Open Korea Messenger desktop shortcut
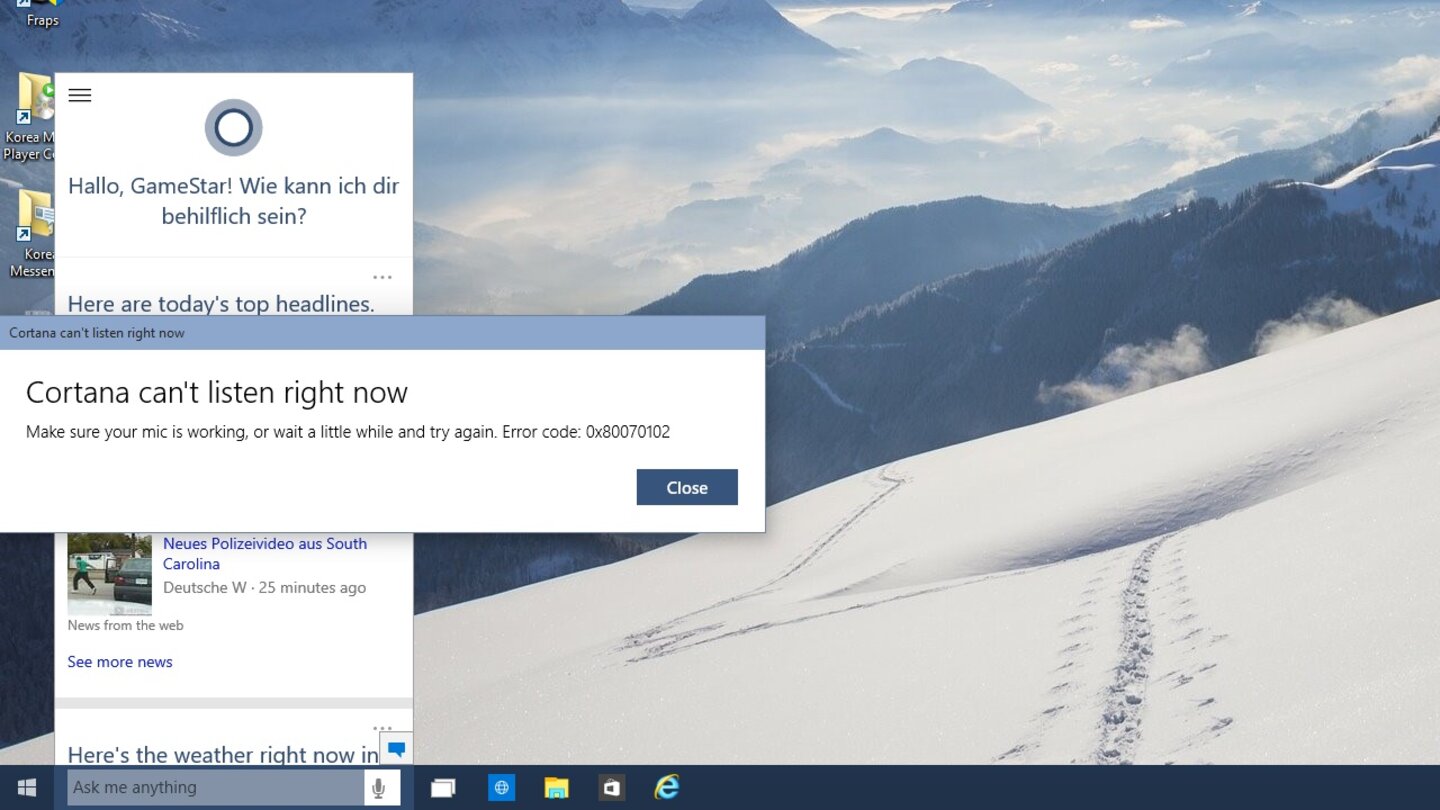 [32, 234]
